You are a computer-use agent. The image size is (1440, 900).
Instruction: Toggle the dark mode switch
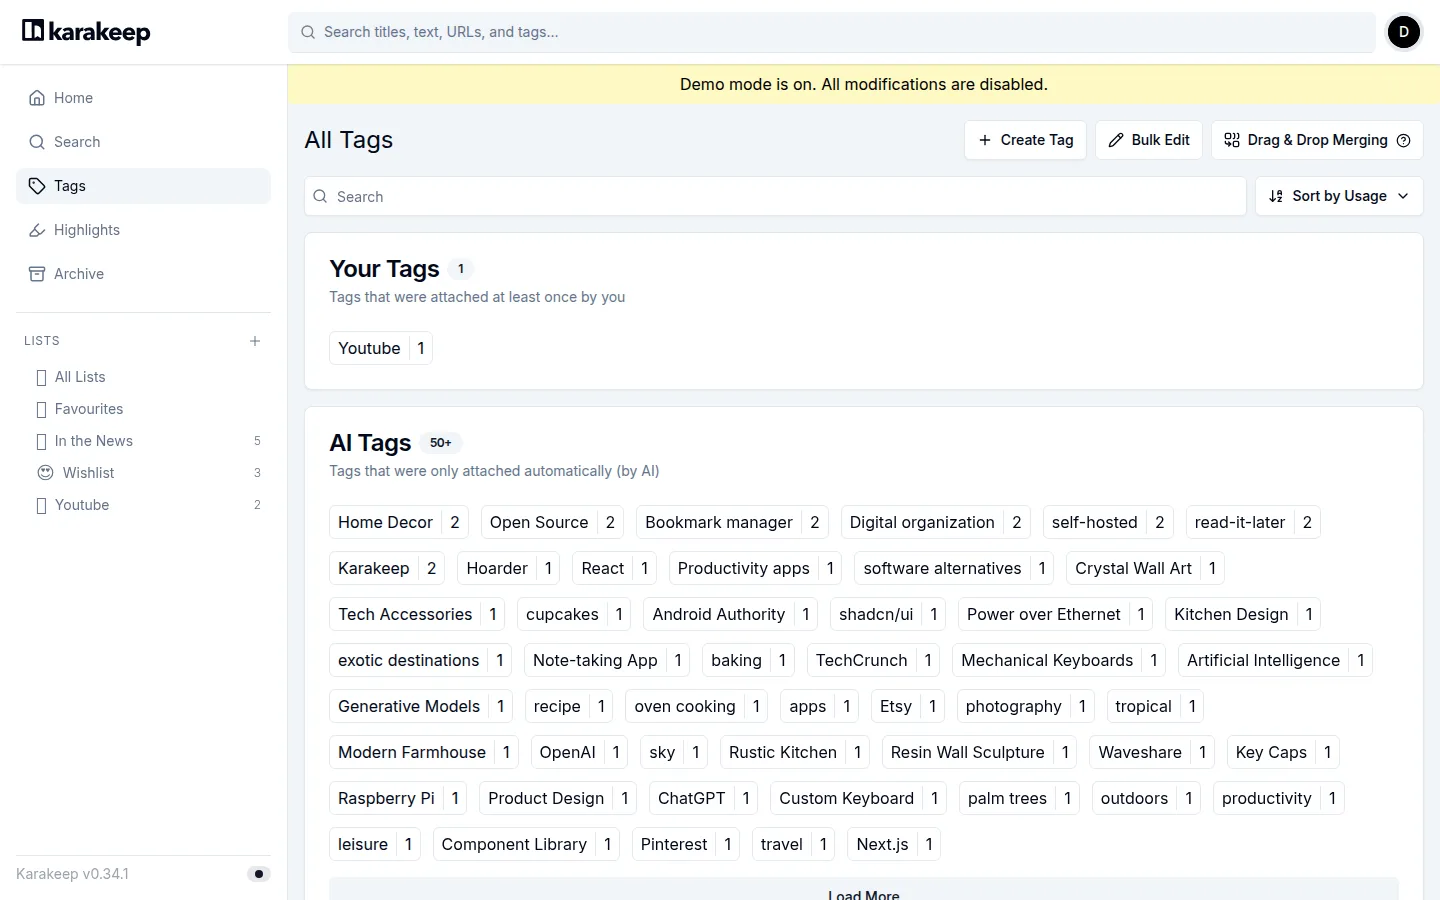[x=259, y=874]
